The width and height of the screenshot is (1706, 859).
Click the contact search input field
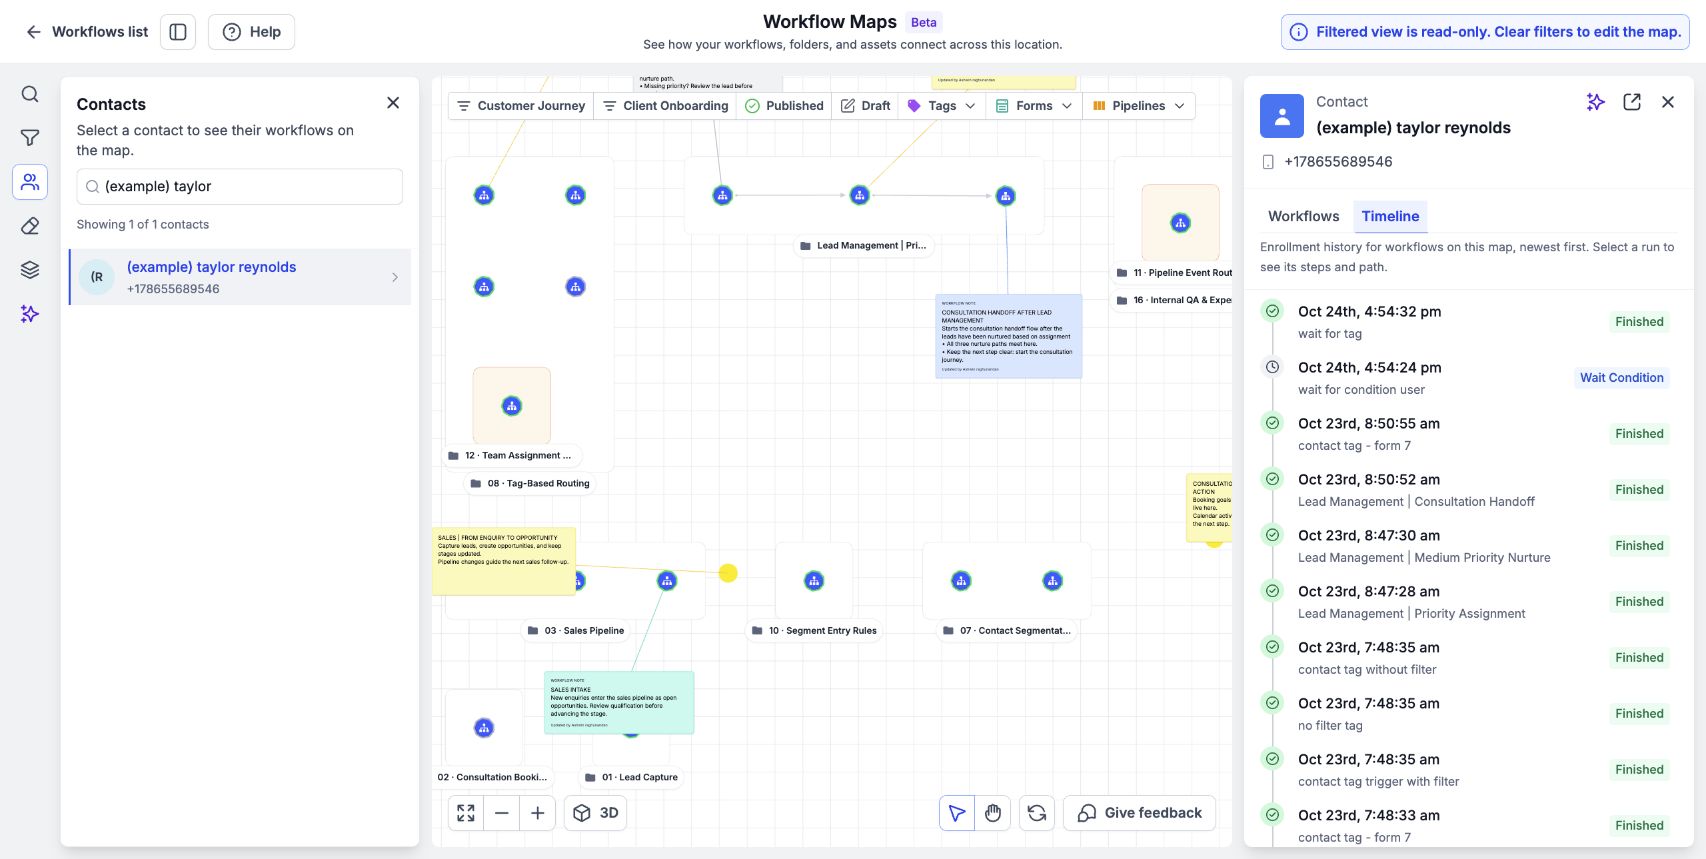240,186
